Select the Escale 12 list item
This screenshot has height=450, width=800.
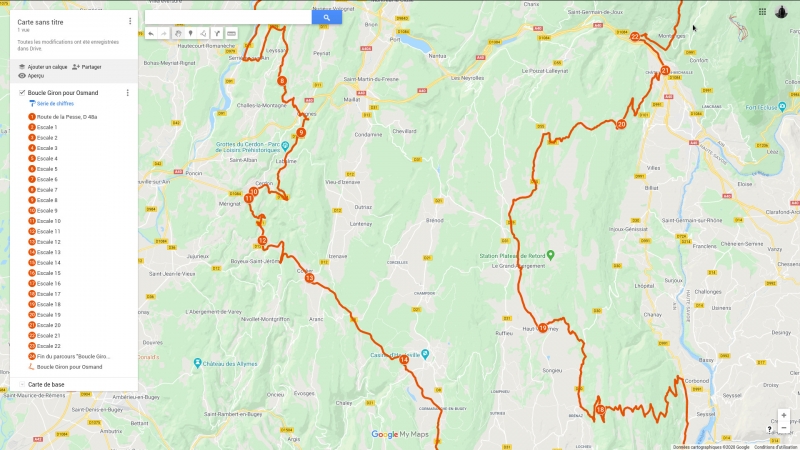(48, 242)
